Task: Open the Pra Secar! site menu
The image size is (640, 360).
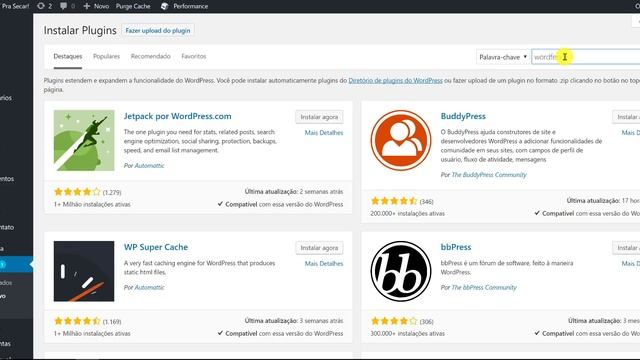Action: 16,6
